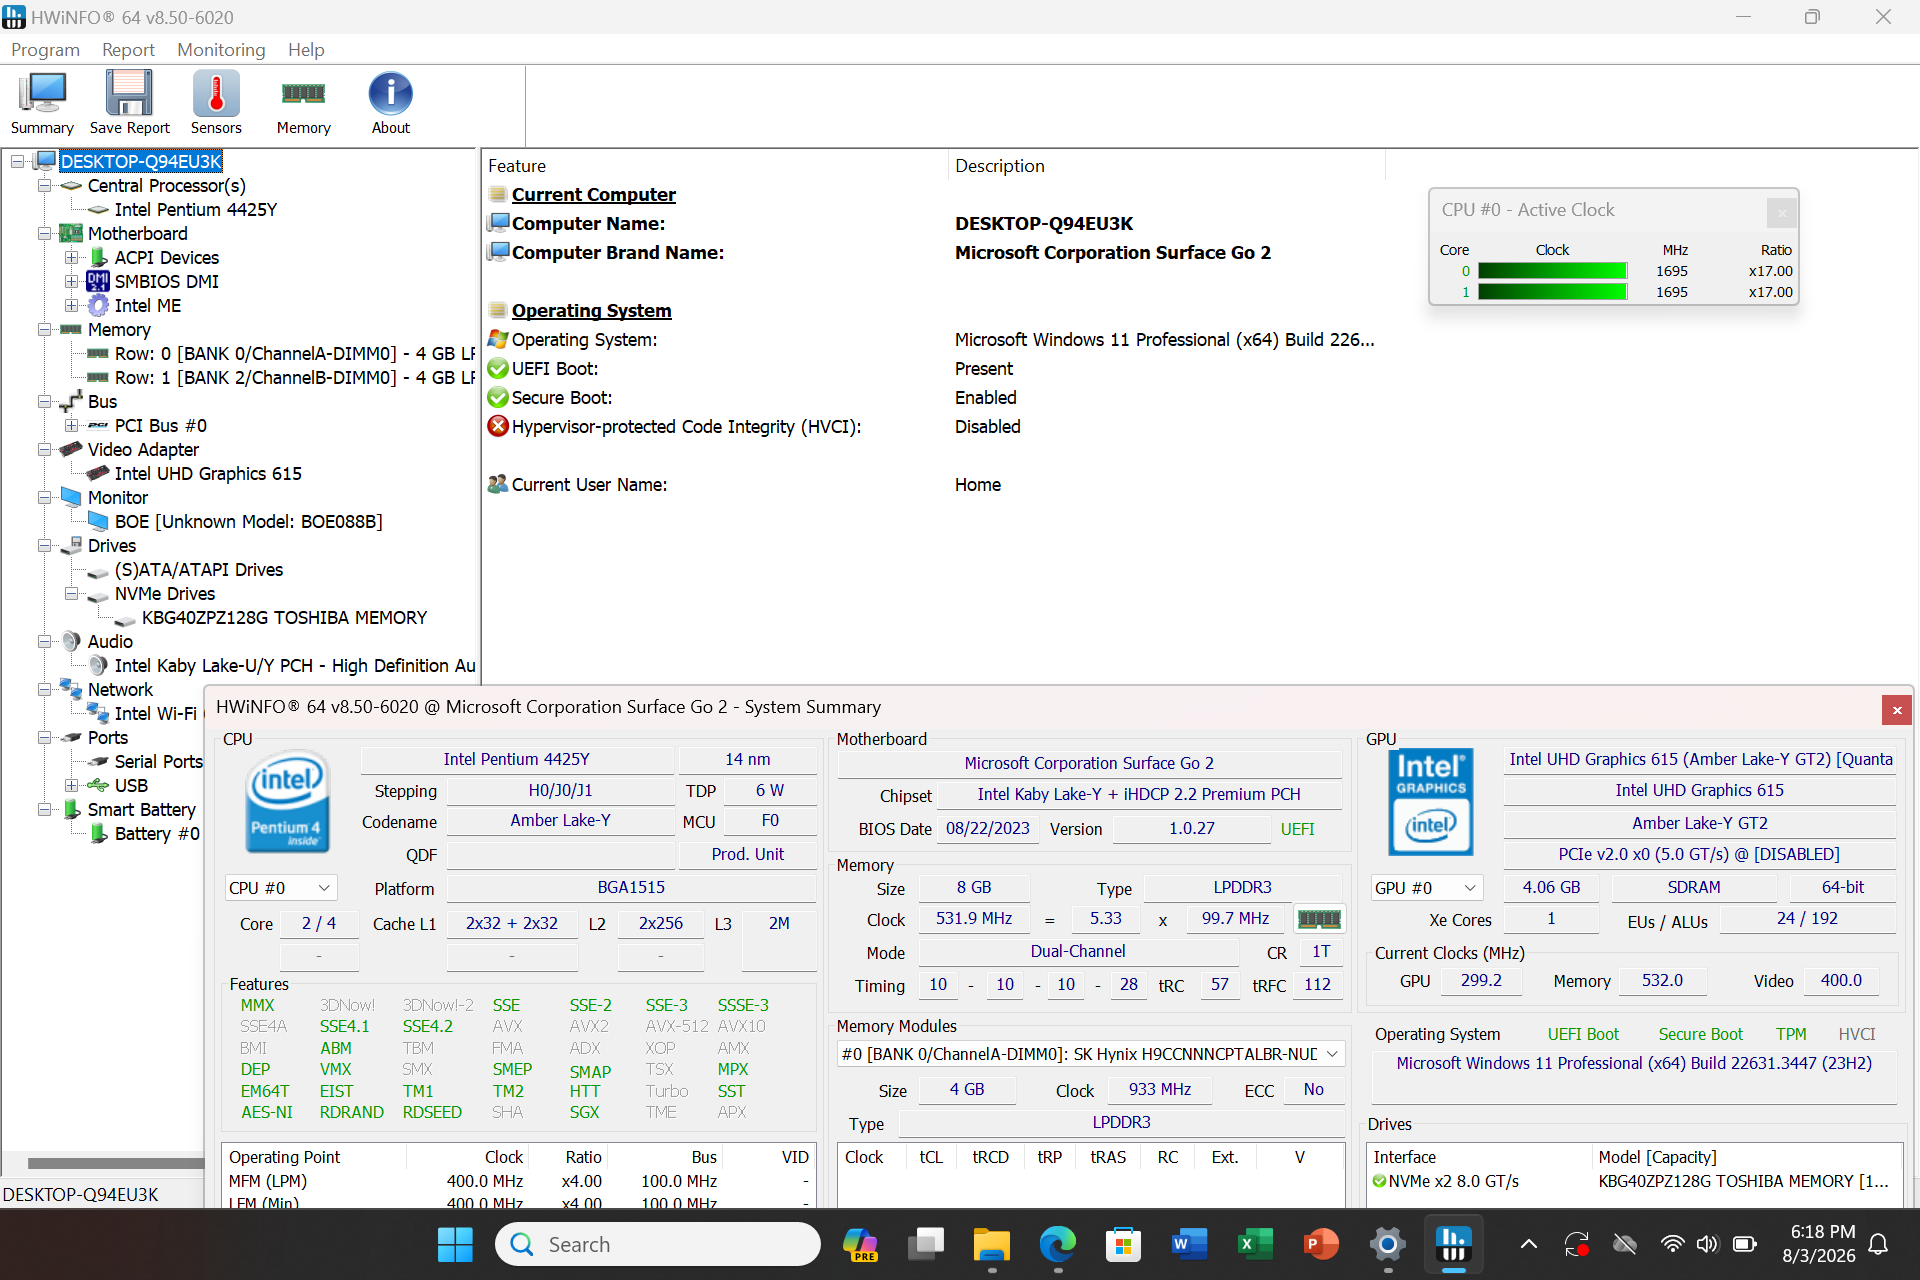
Task: Open Word from the taskbar
Action: click(1189, 1244)
